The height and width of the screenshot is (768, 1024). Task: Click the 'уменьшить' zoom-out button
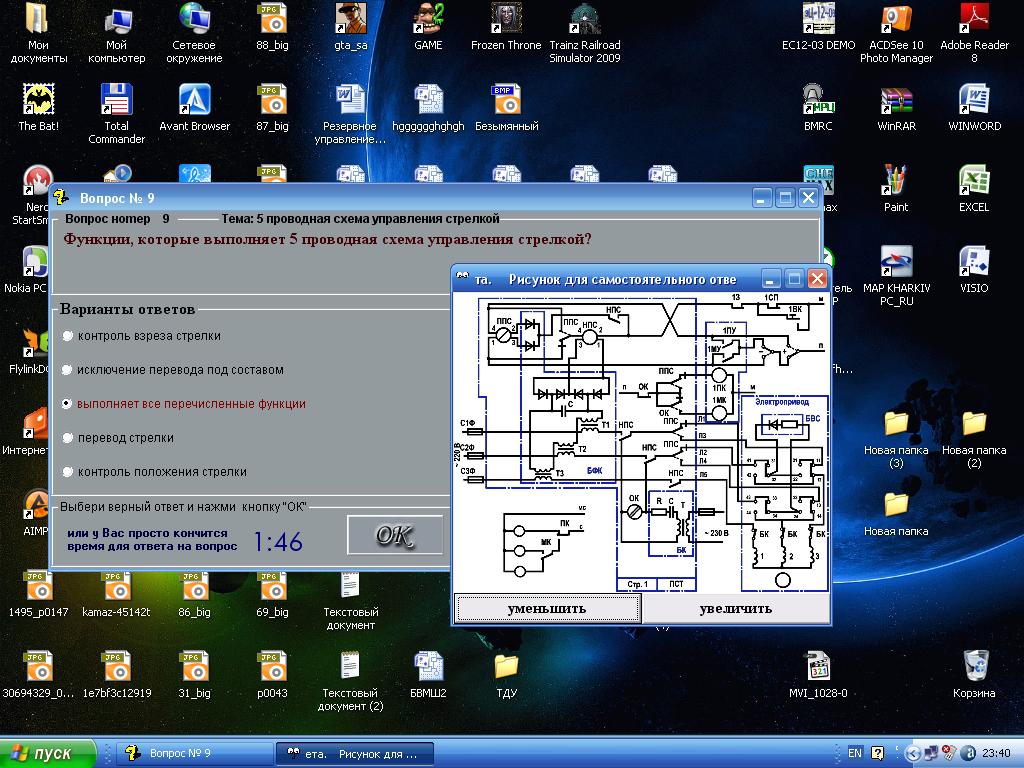tap(547, 608)
